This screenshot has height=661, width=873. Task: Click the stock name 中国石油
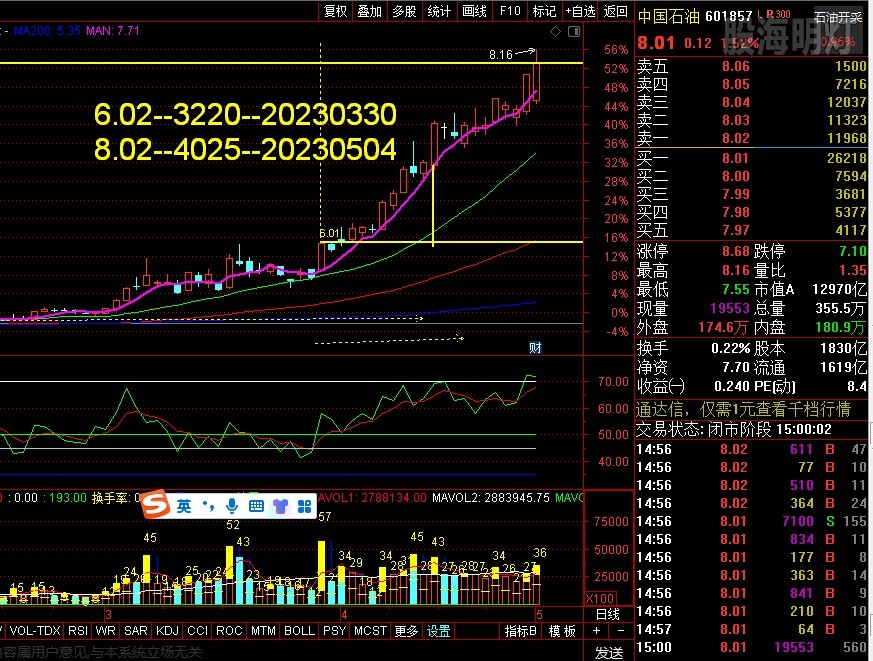click(x=668, y=16)
